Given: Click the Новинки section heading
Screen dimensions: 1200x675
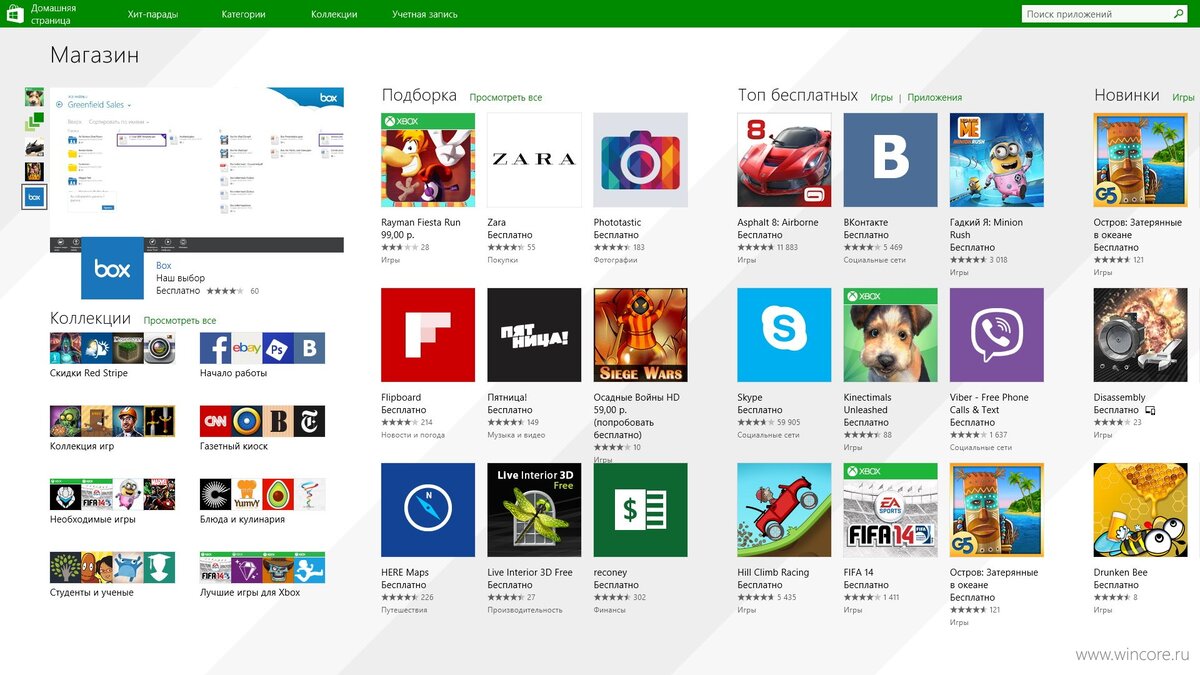Looking at the screenshot, I should 1127,95.
